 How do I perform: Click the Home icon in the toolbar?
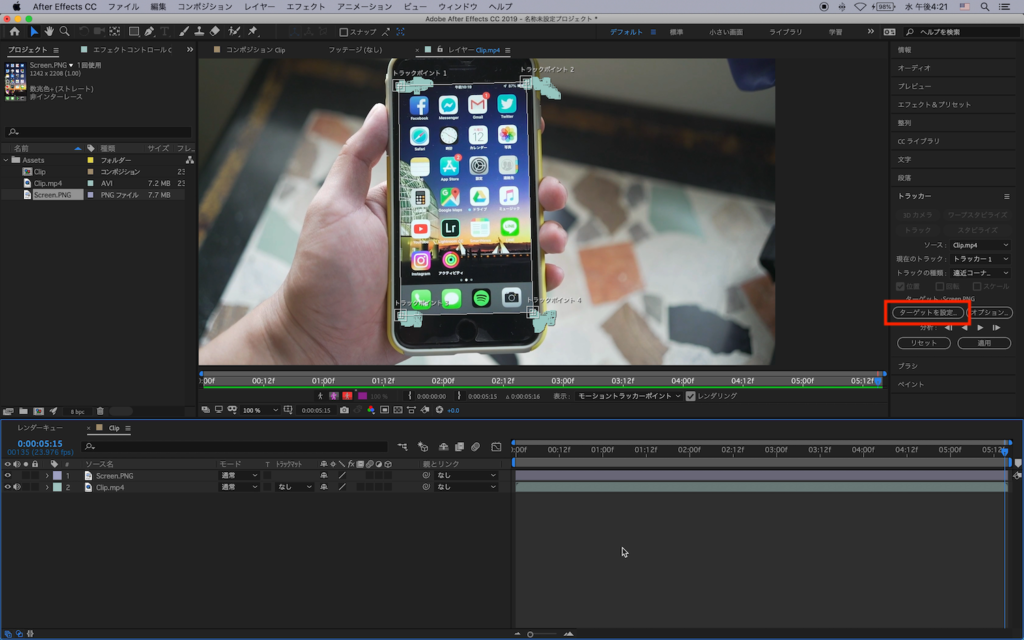pyautogui.click(x=14, y=31)
